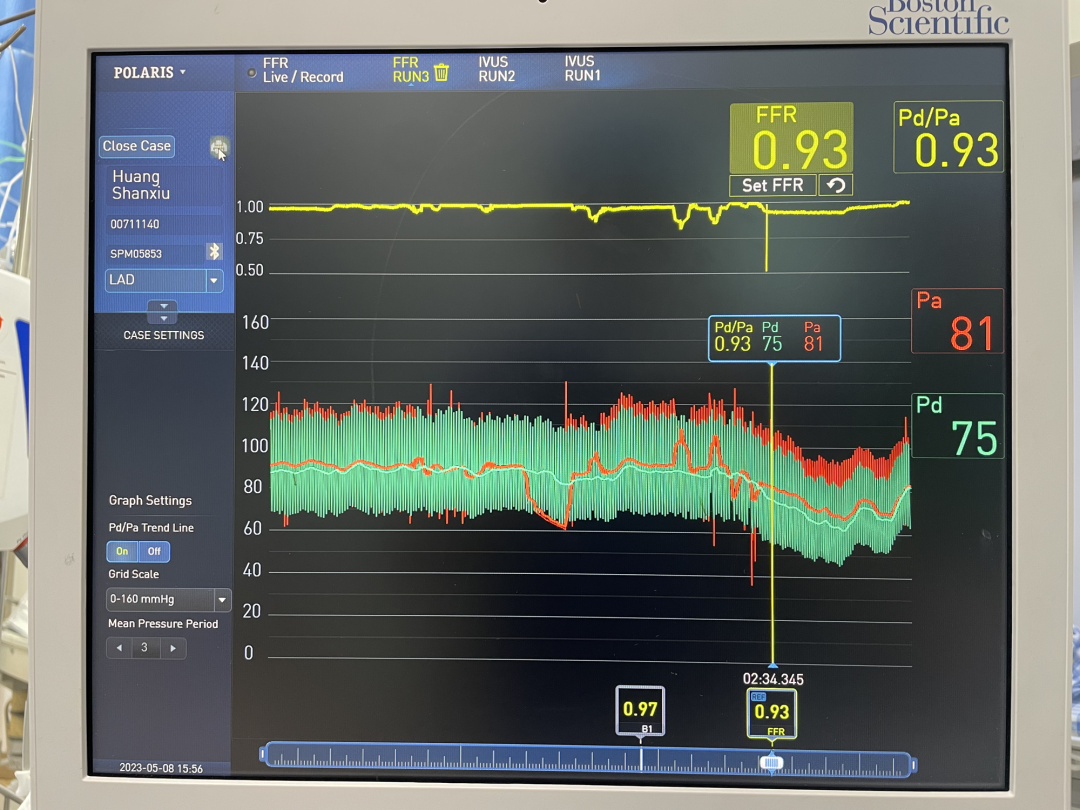Click the yellow FFR 0.93 readout box
1080x810 pixels.
(791, 138)
